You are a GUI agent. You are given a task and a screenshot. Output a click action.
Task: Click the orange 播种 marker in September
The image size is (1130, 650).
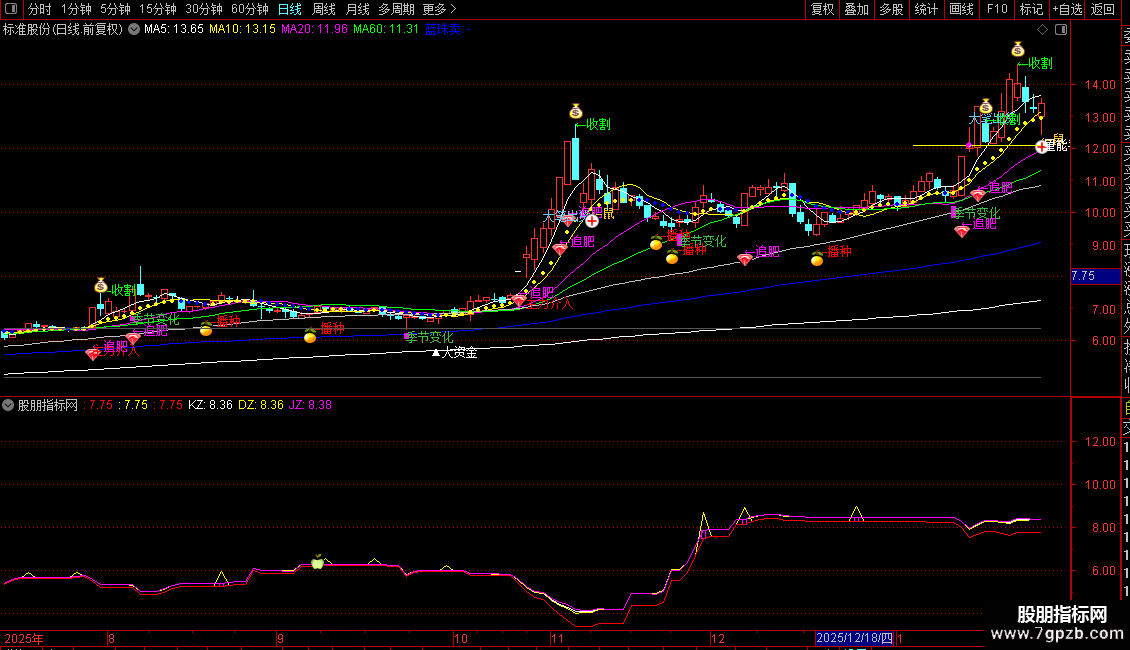click(x=310, y=336)
